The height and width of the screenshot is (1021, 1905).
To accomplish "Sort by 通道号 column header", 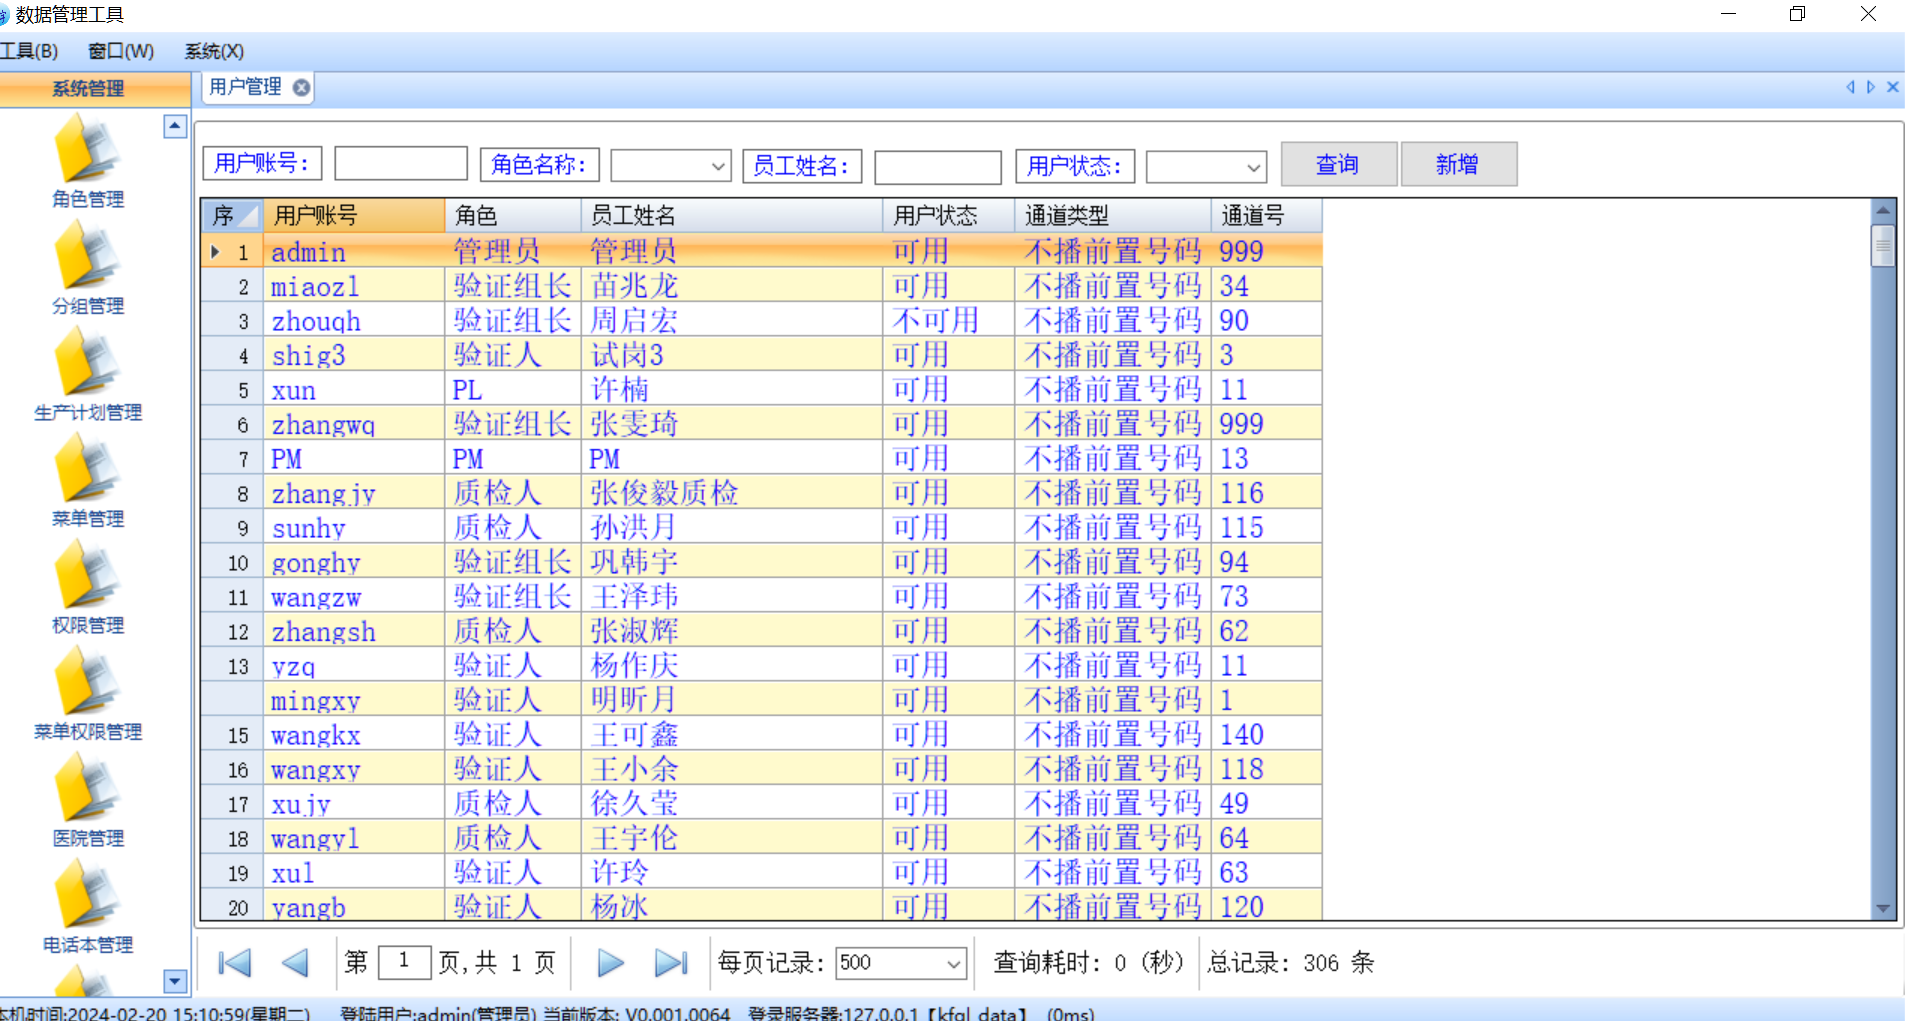I will click(x=1266, y=215).
